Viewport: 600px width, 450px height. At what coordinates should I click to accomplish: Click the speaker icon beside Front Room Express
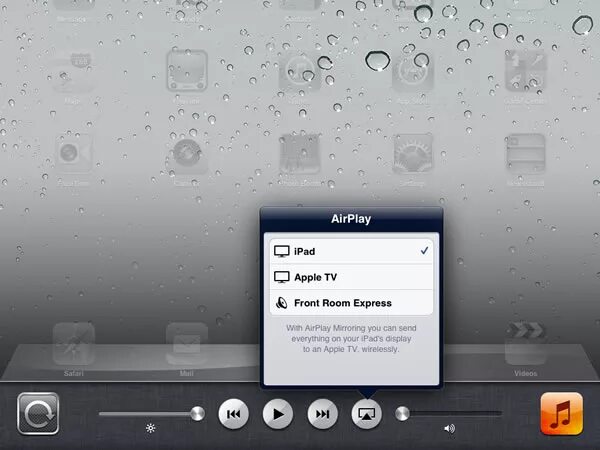click(x=282, y=303)
